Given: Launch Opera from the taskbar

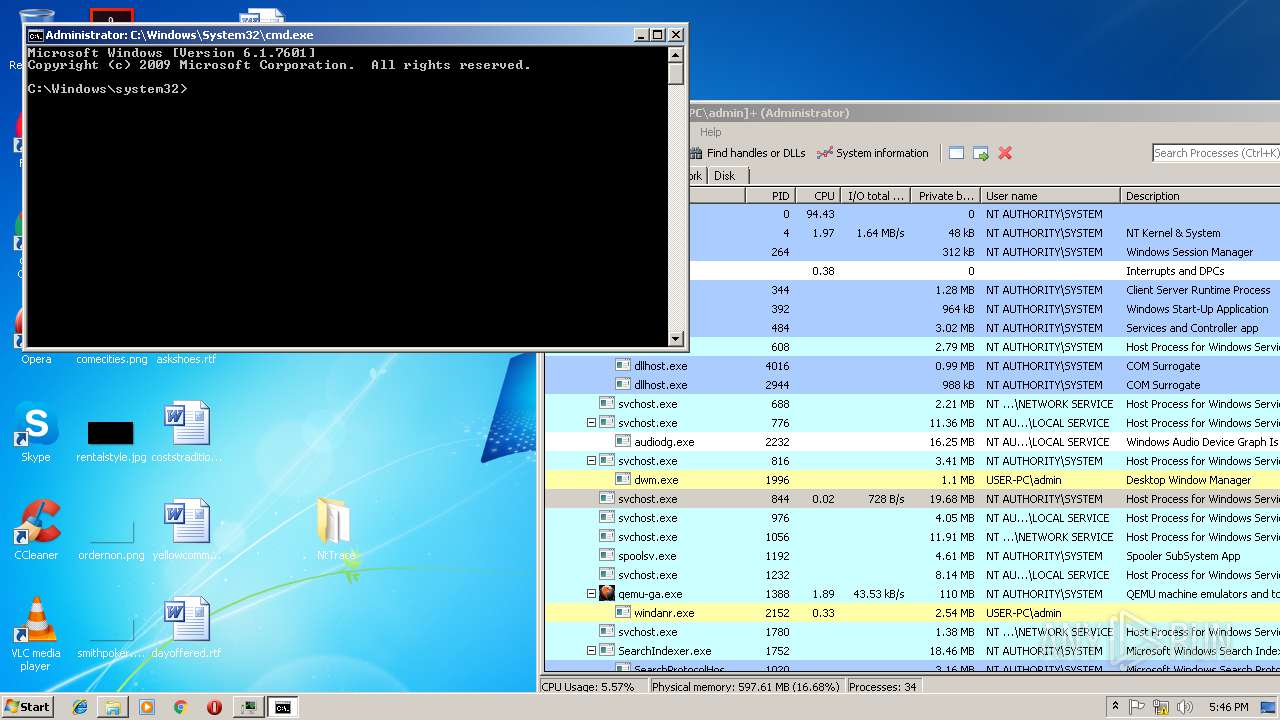Looking at the screenshot, I should [x=214, y=707].
